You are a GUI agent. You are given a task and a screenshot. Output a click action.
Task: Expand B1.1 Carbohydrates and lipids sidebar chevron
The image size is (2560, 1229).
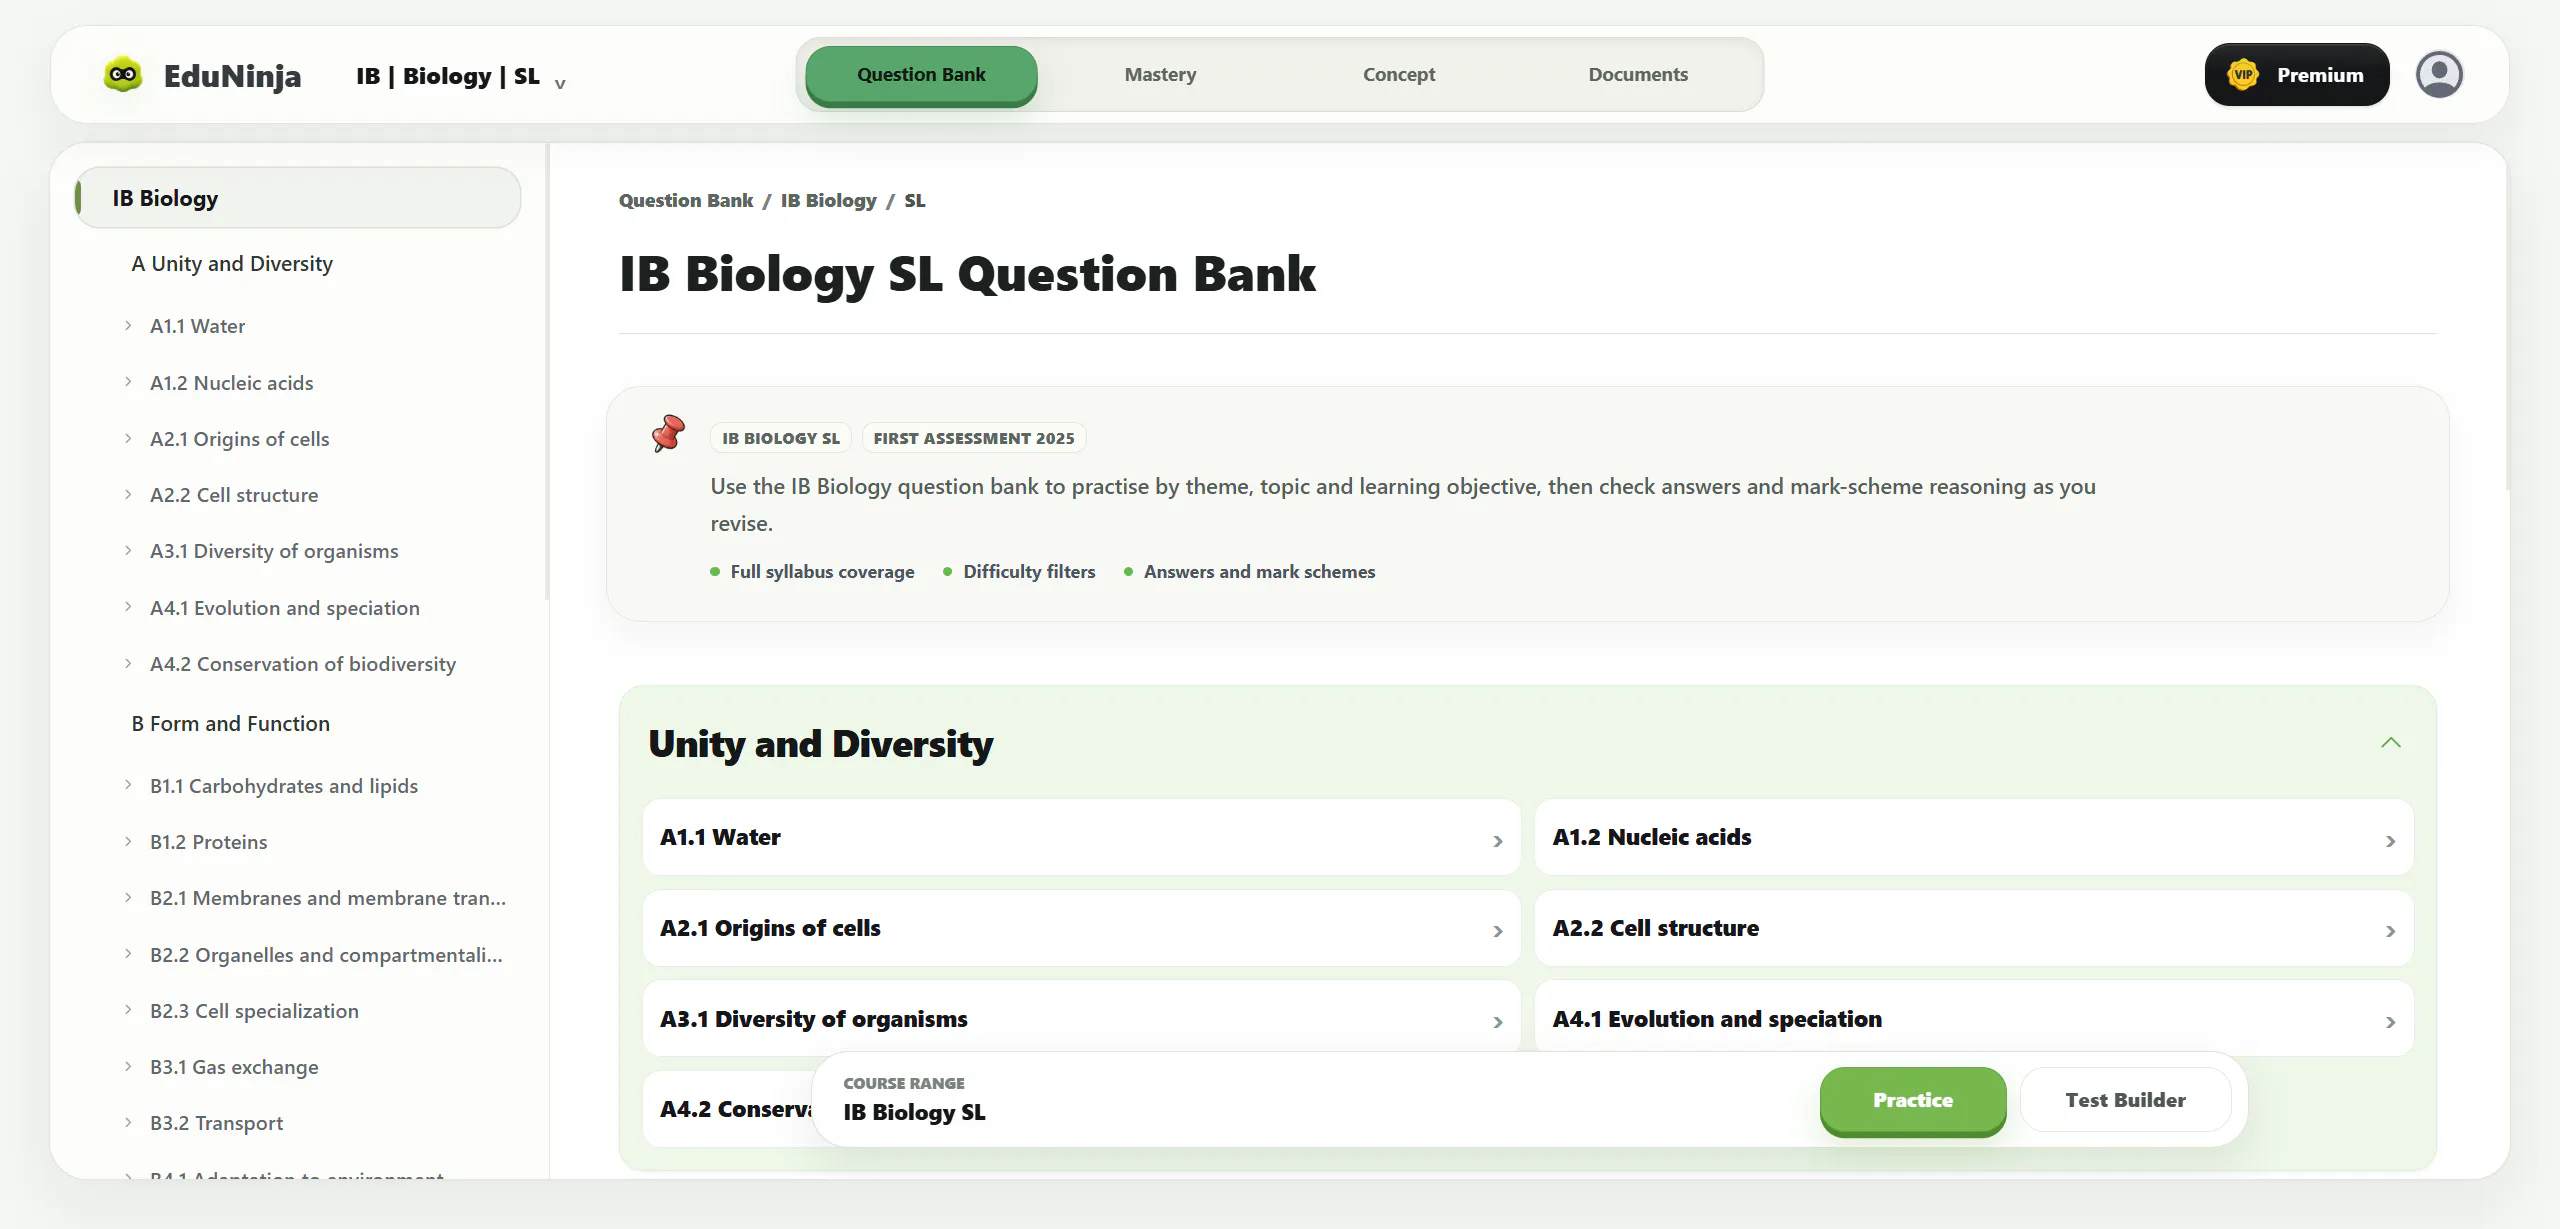128,785
